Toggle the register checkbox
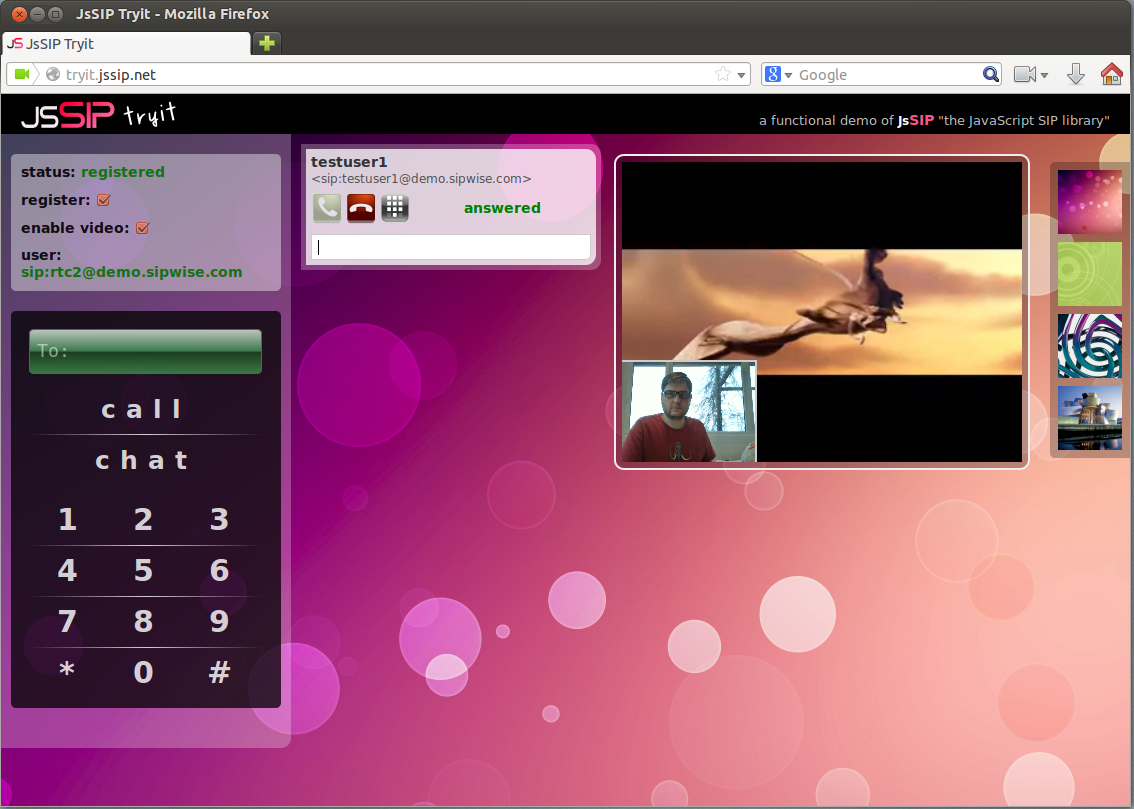This screenshot has height=809, width=1134. point(103,200)
